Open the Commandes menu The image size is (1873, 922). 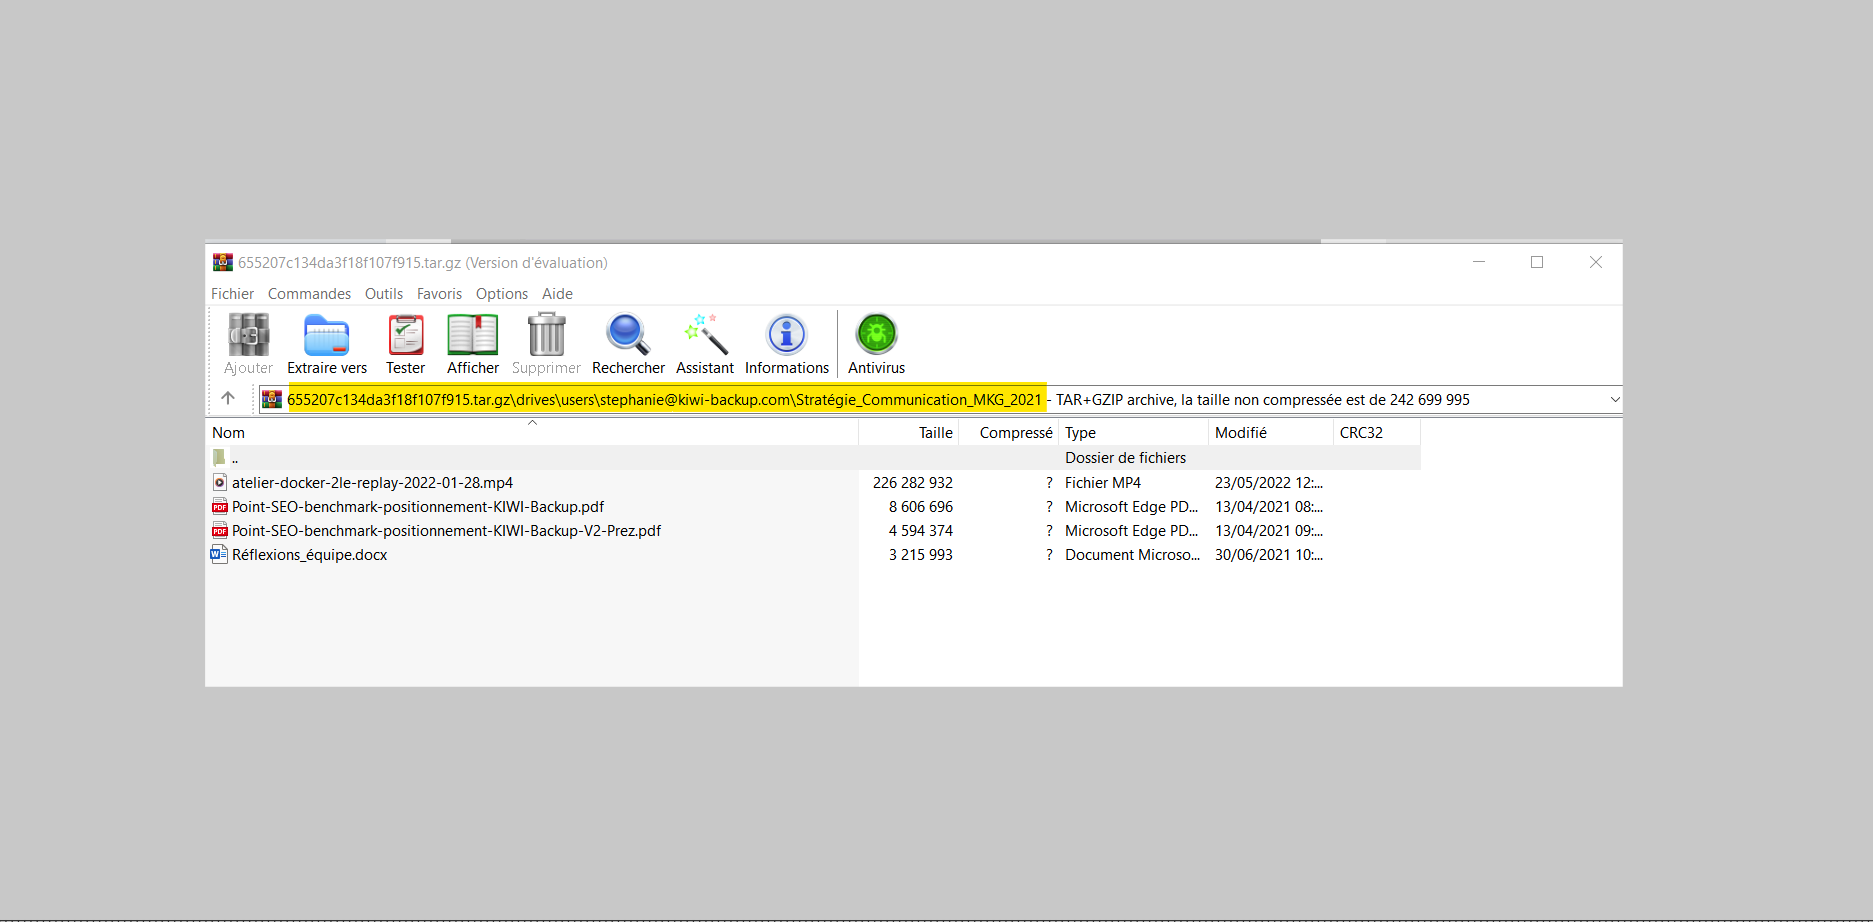click(309, 294)
